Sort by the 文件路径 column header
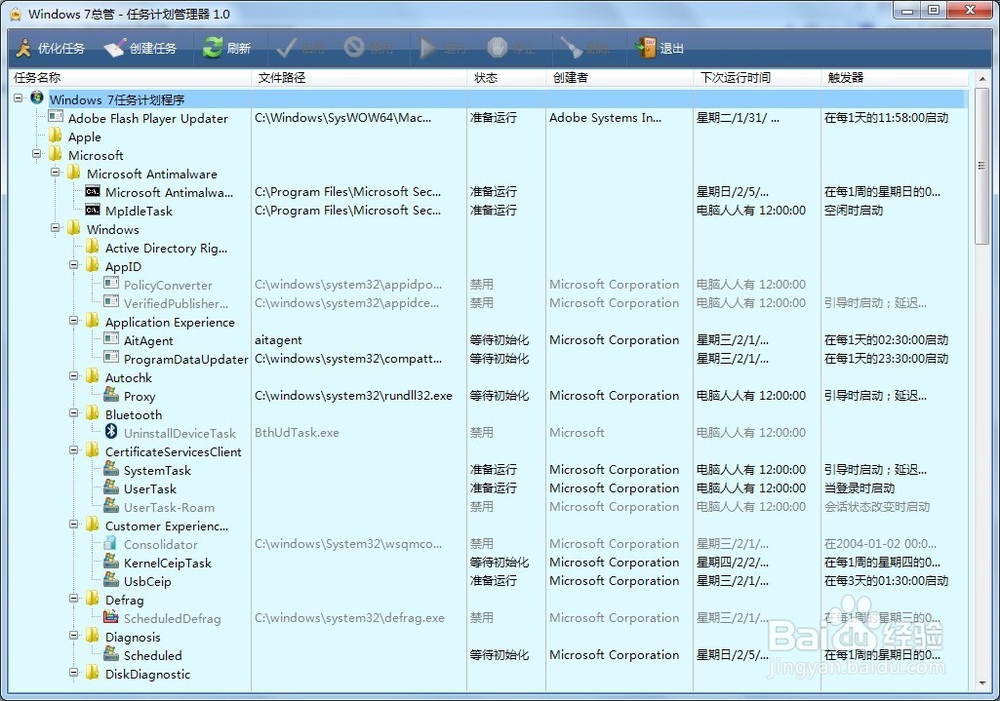This screenshot has width=1000, height=701. click(x=359, y=78)
